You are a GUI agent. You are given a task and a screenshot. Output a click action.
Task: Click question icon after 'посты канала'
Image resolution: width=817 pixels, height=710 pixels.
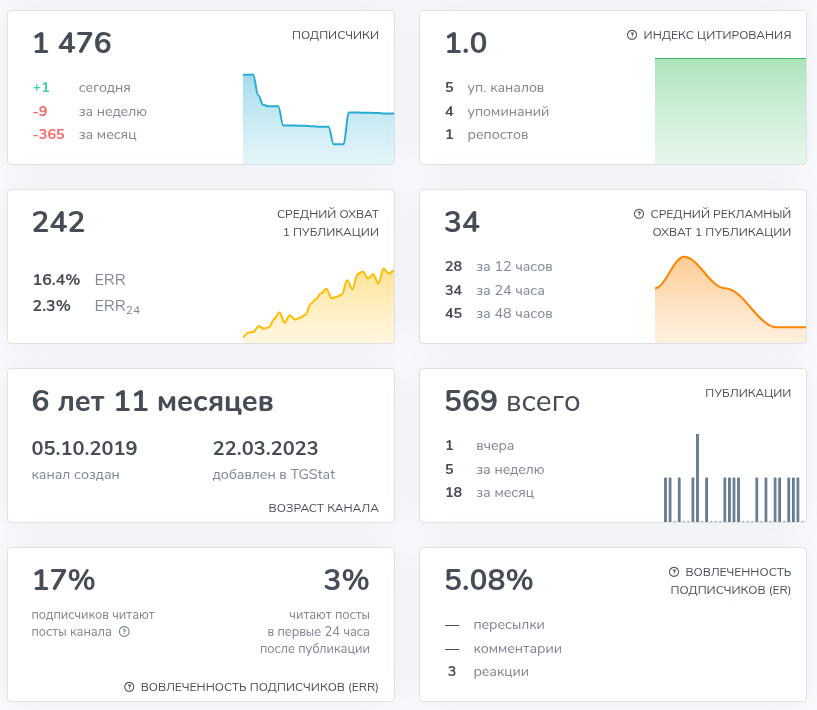coord(124,632)
